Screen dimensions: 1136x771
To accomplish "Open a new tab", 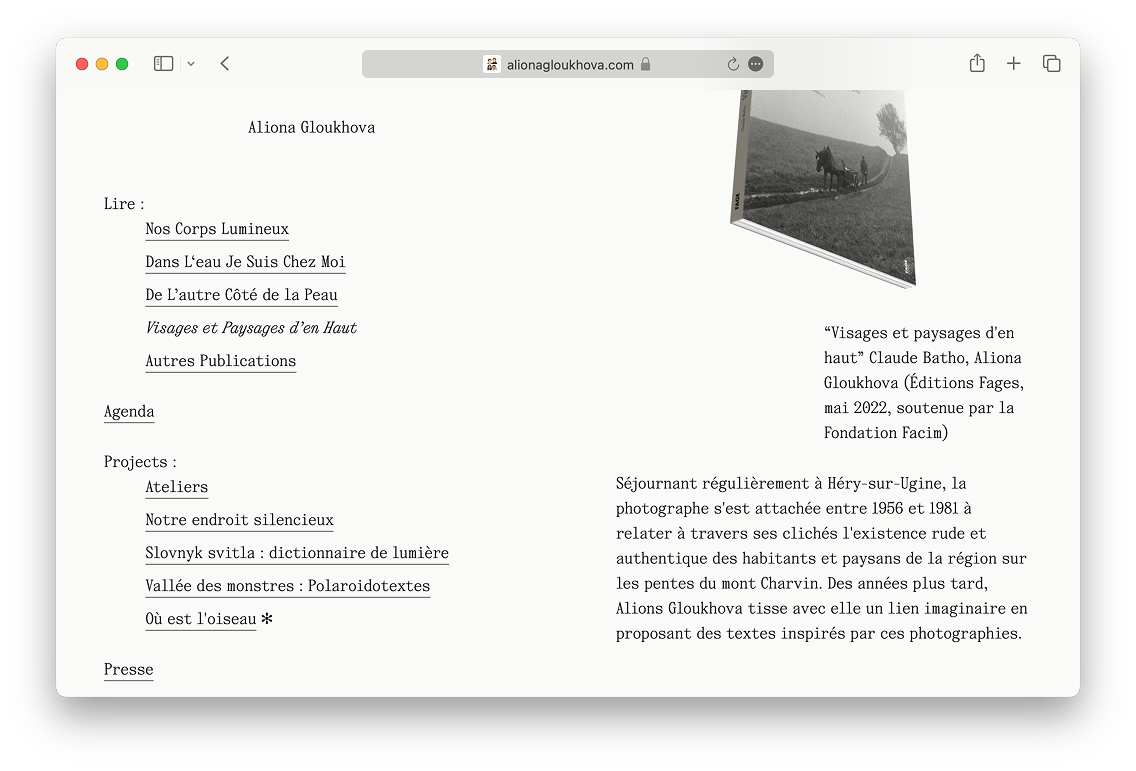I will click(x=1013, y=64).
